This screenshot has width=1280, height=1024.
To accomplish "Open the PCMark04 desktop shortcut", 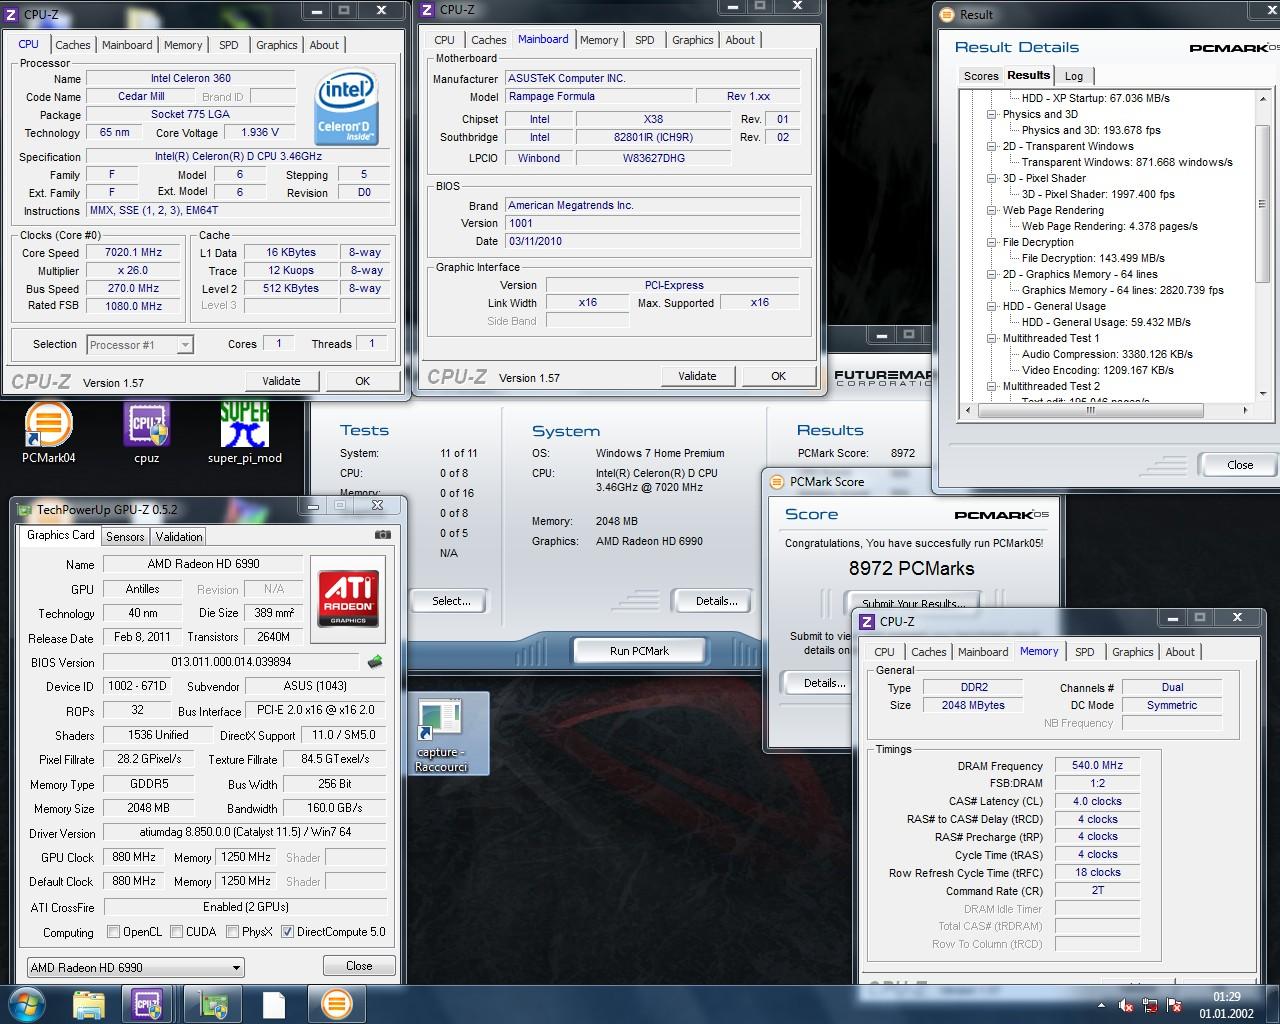I will 48,432.
